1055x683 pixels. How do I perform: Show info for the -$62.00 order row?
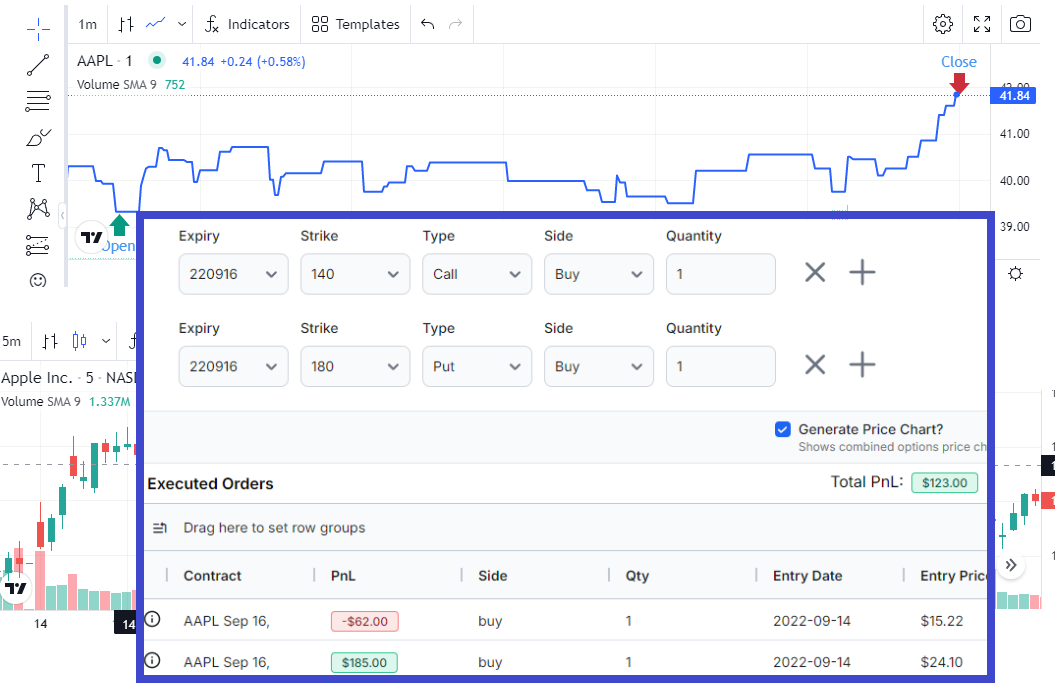click(153, 619)
